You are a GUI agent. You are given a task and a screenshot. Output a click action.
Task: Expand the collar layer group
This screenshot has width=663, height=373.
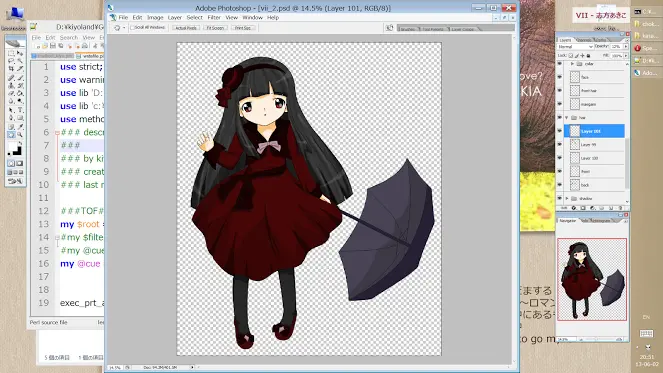(x=572, y=64)
